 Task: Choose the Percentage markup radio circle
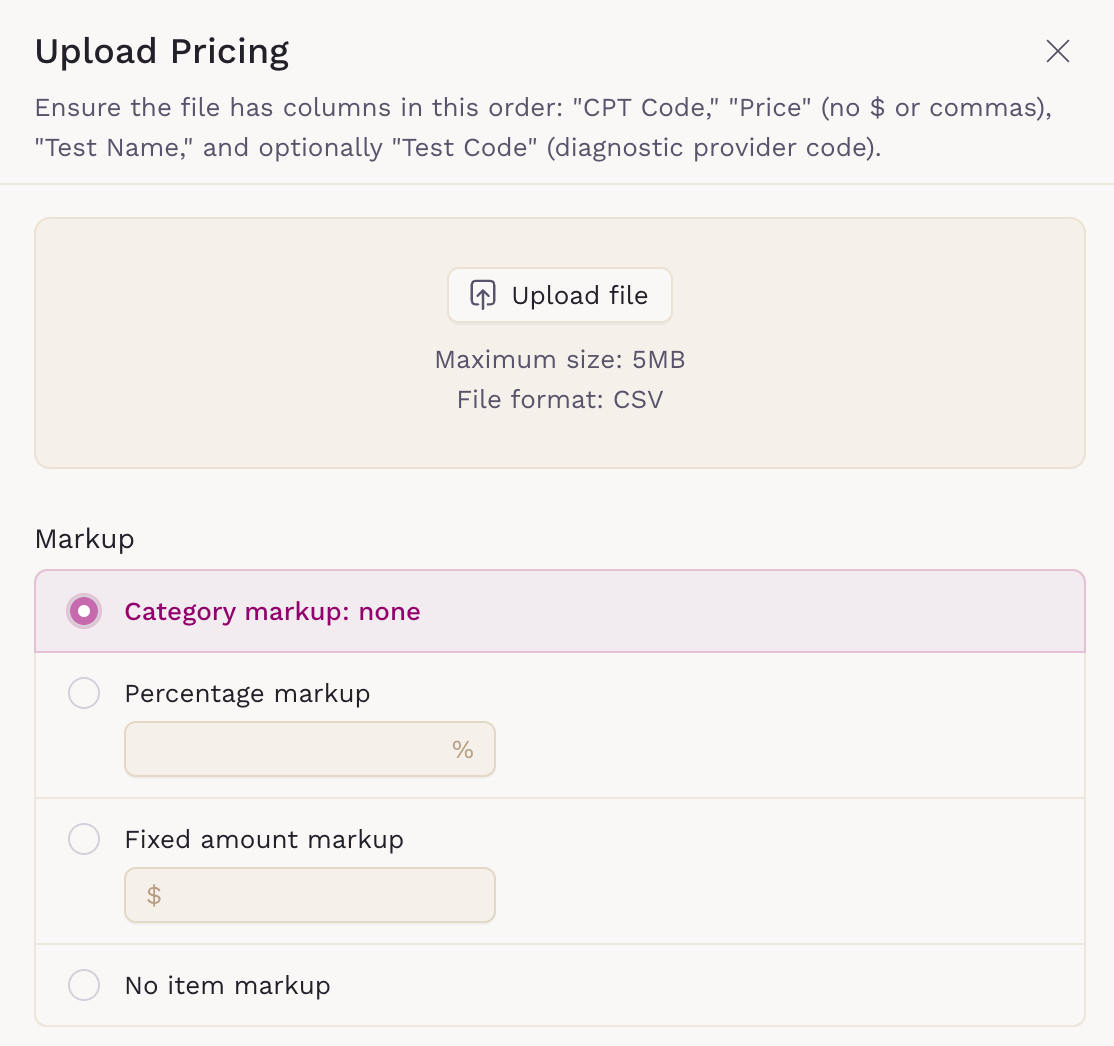[84, 693]
